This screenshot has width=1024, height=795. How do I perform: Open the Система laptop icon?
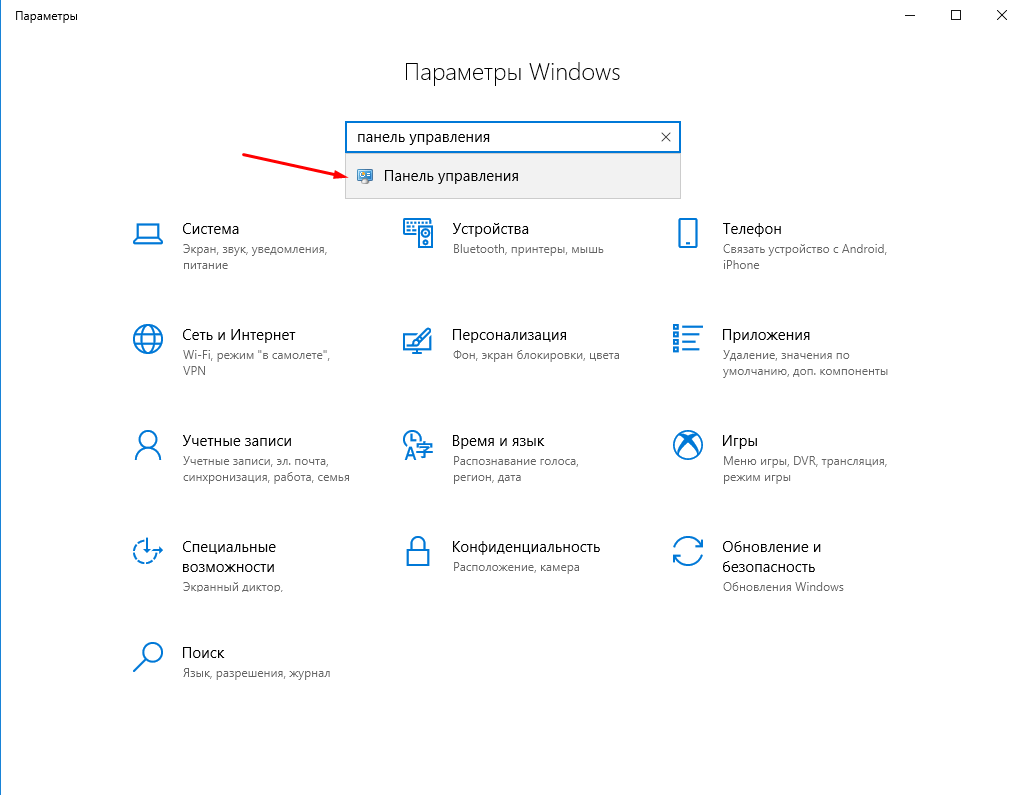click(148, 234)
